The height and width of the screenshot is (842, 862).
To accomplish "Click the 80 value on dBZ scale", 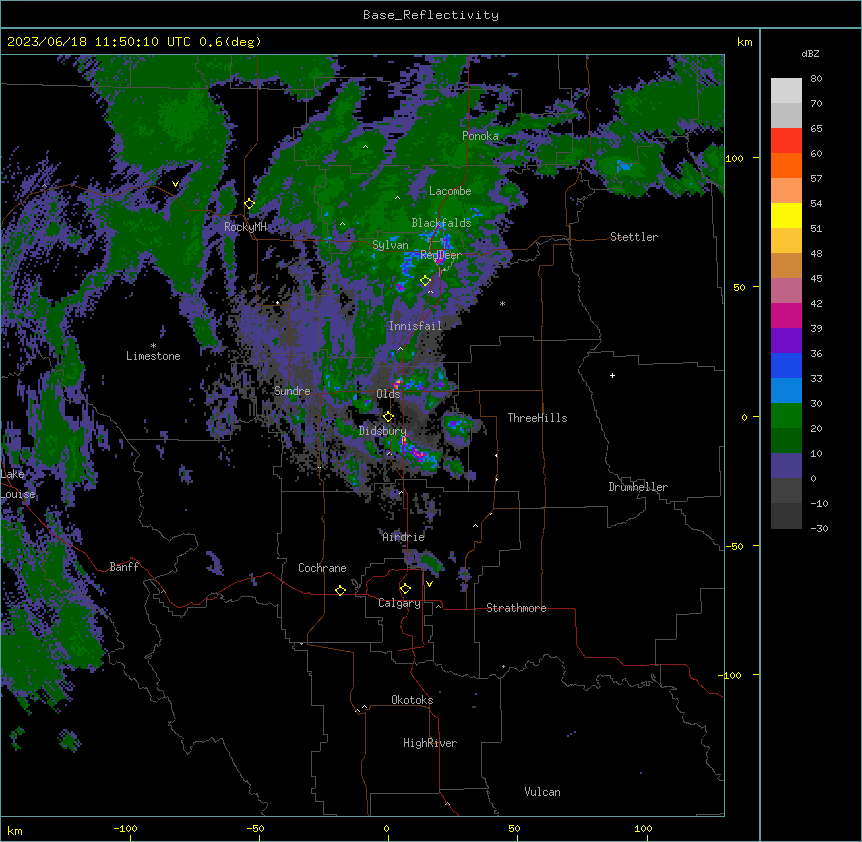I will click(x=816, y=79).
